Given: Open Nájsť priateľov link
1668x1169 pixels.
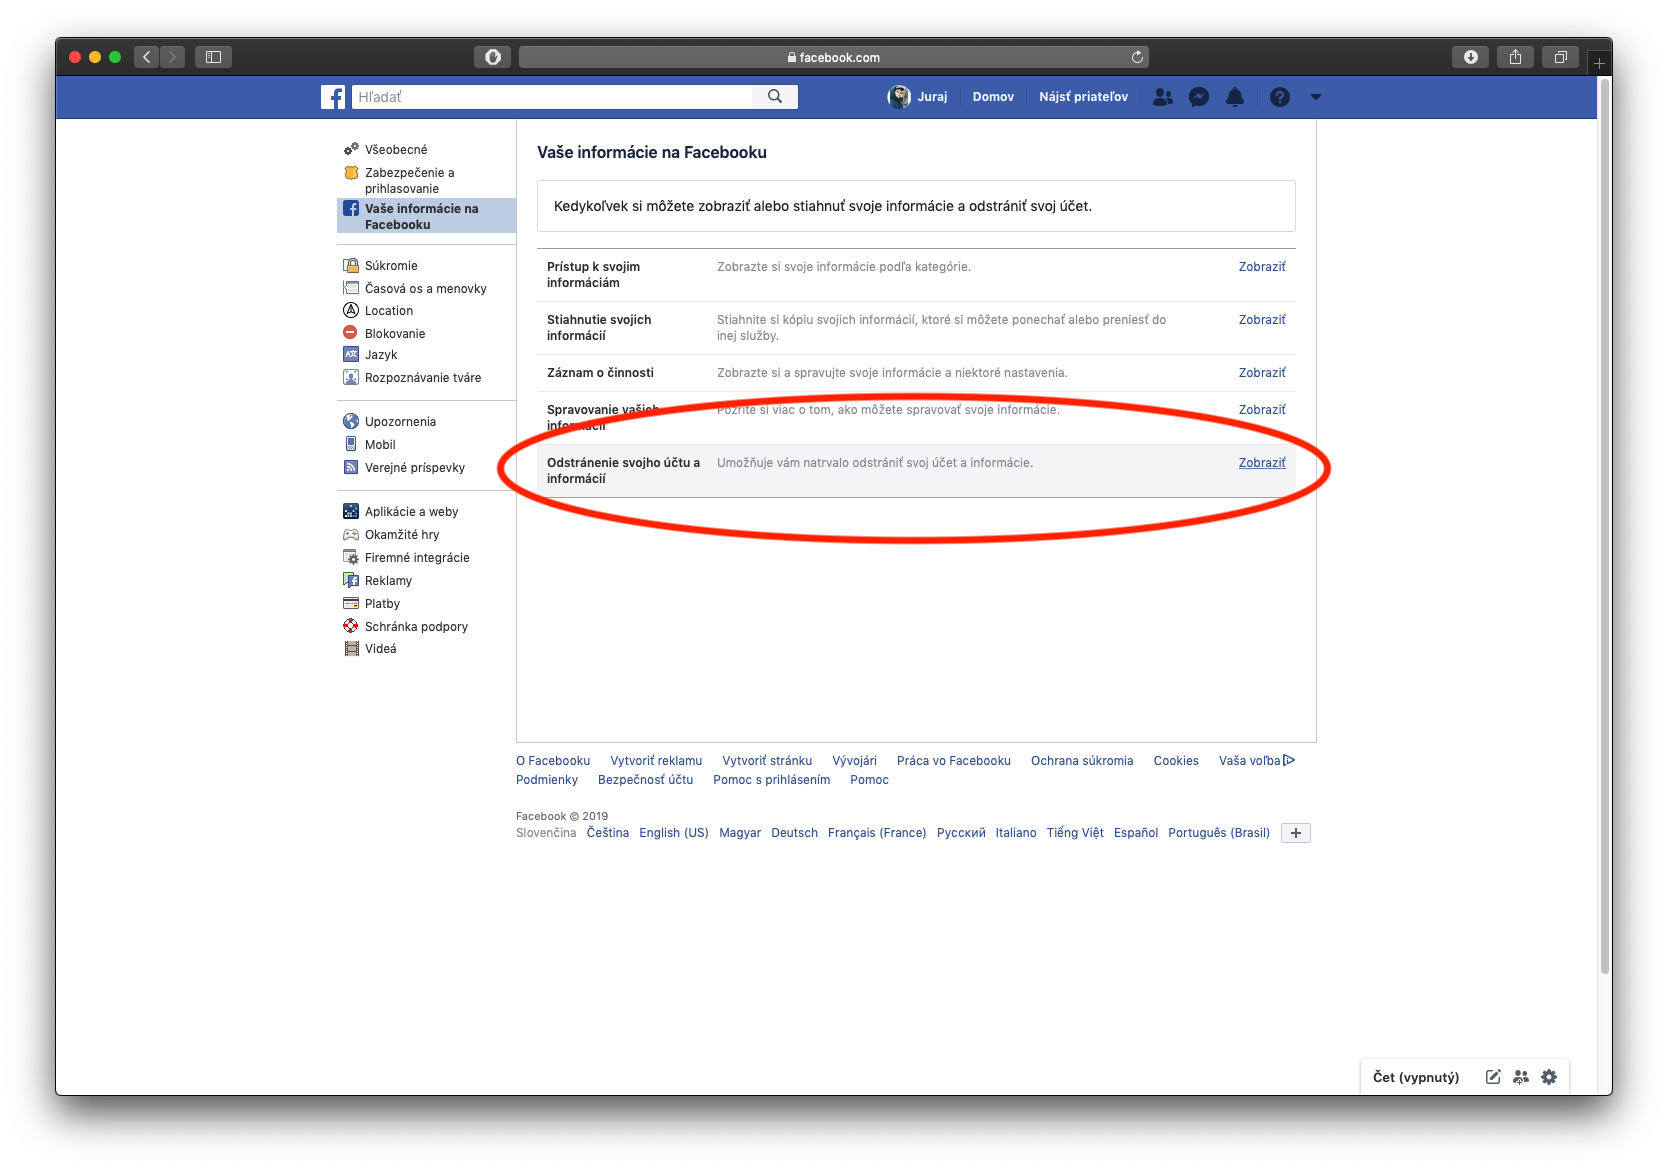Looking at the screenshot, I should [1083, 97].
